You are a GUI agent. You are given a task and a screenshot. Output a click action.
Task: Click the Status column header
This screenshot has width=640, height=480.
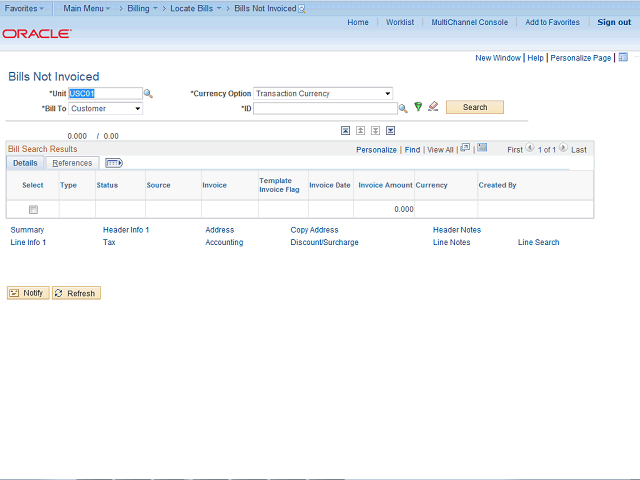pos(107,185)
